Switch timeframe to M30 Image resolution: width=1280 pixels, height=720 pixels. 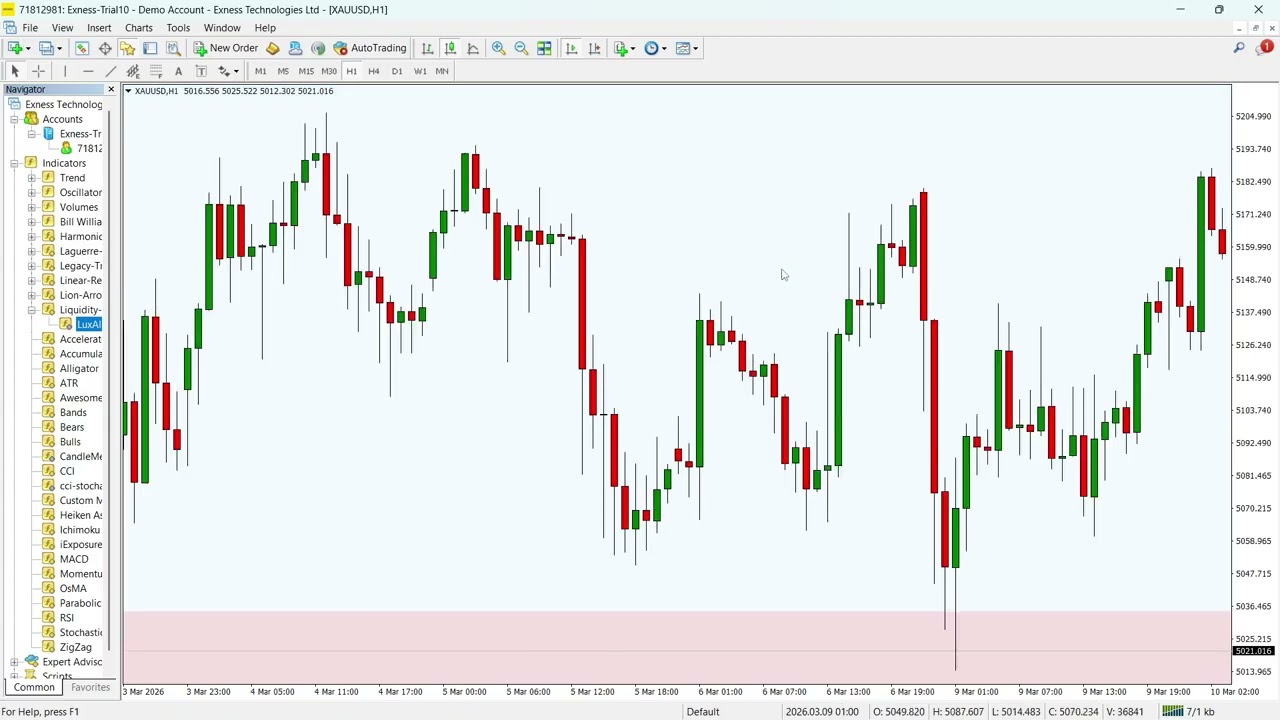point(329,71)
